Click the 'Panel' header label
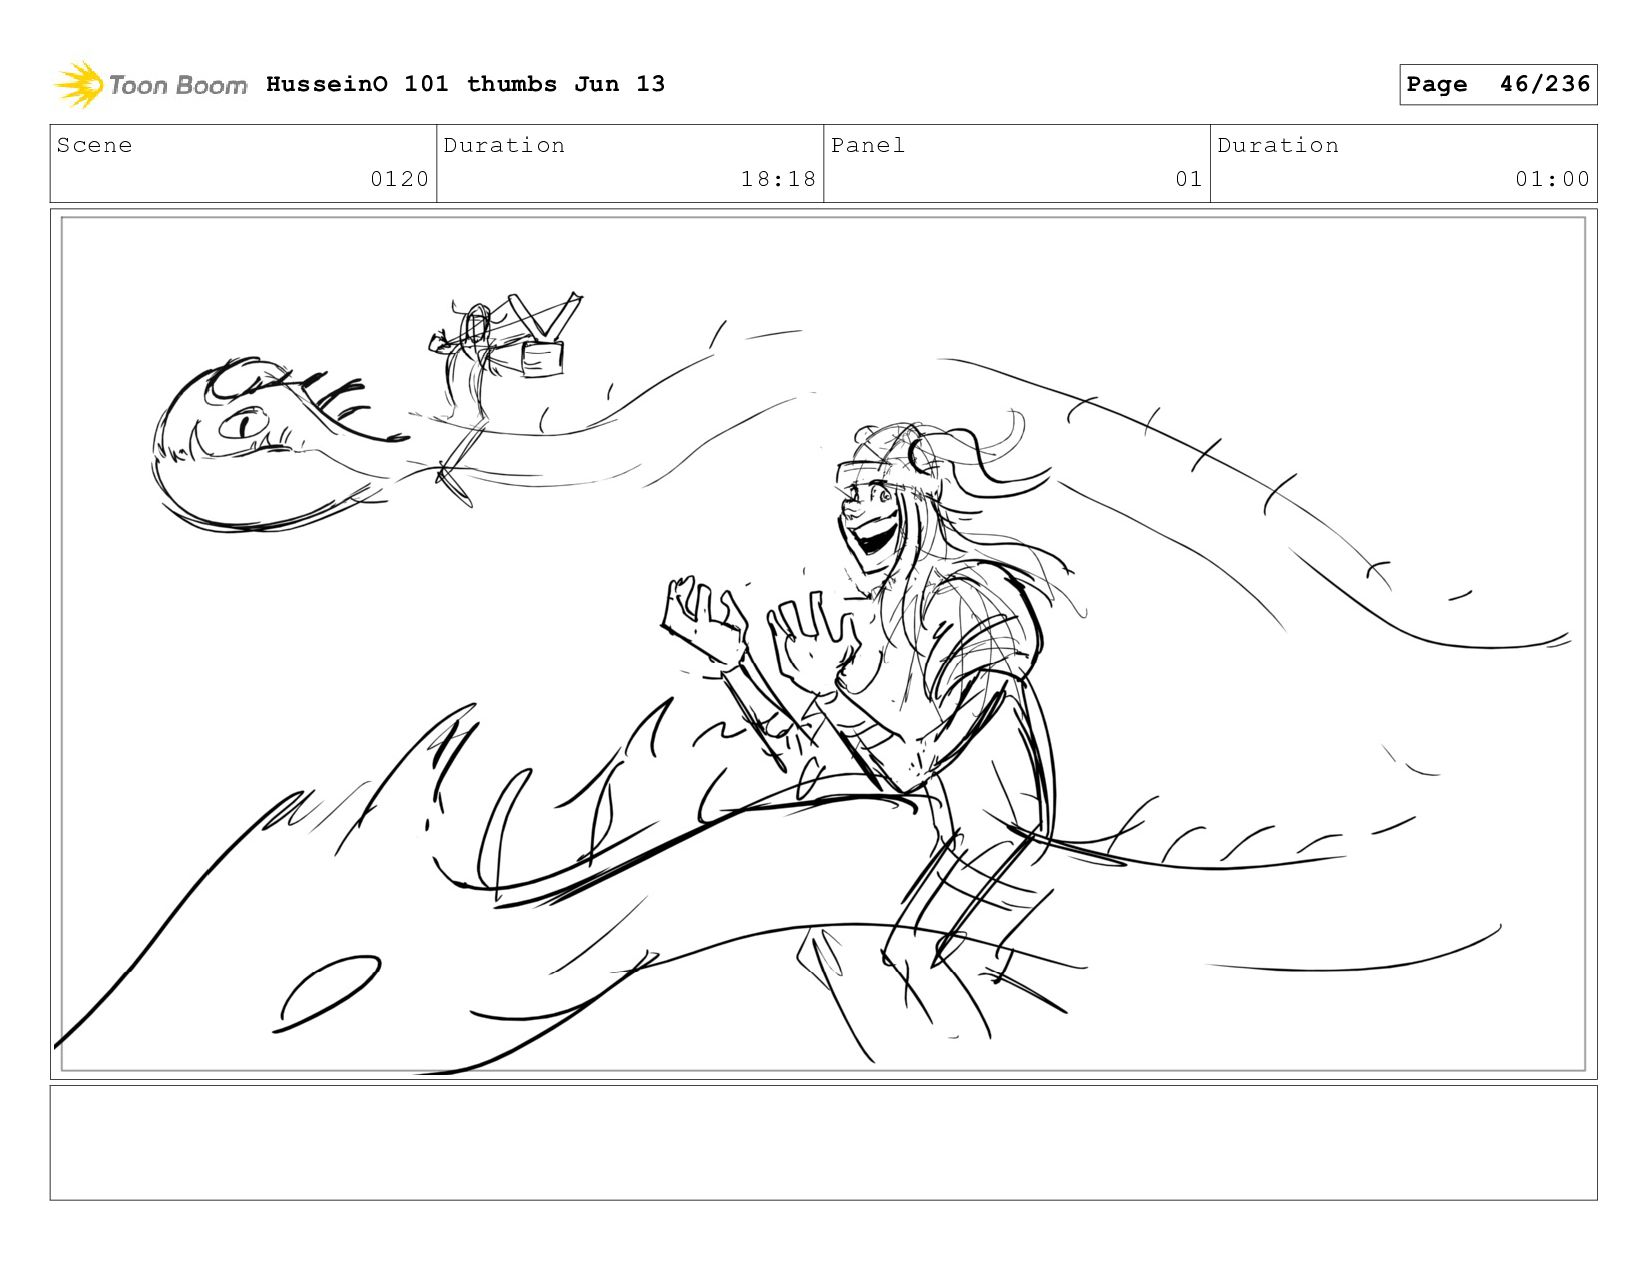The image size is (1650, 1275). 868,145
